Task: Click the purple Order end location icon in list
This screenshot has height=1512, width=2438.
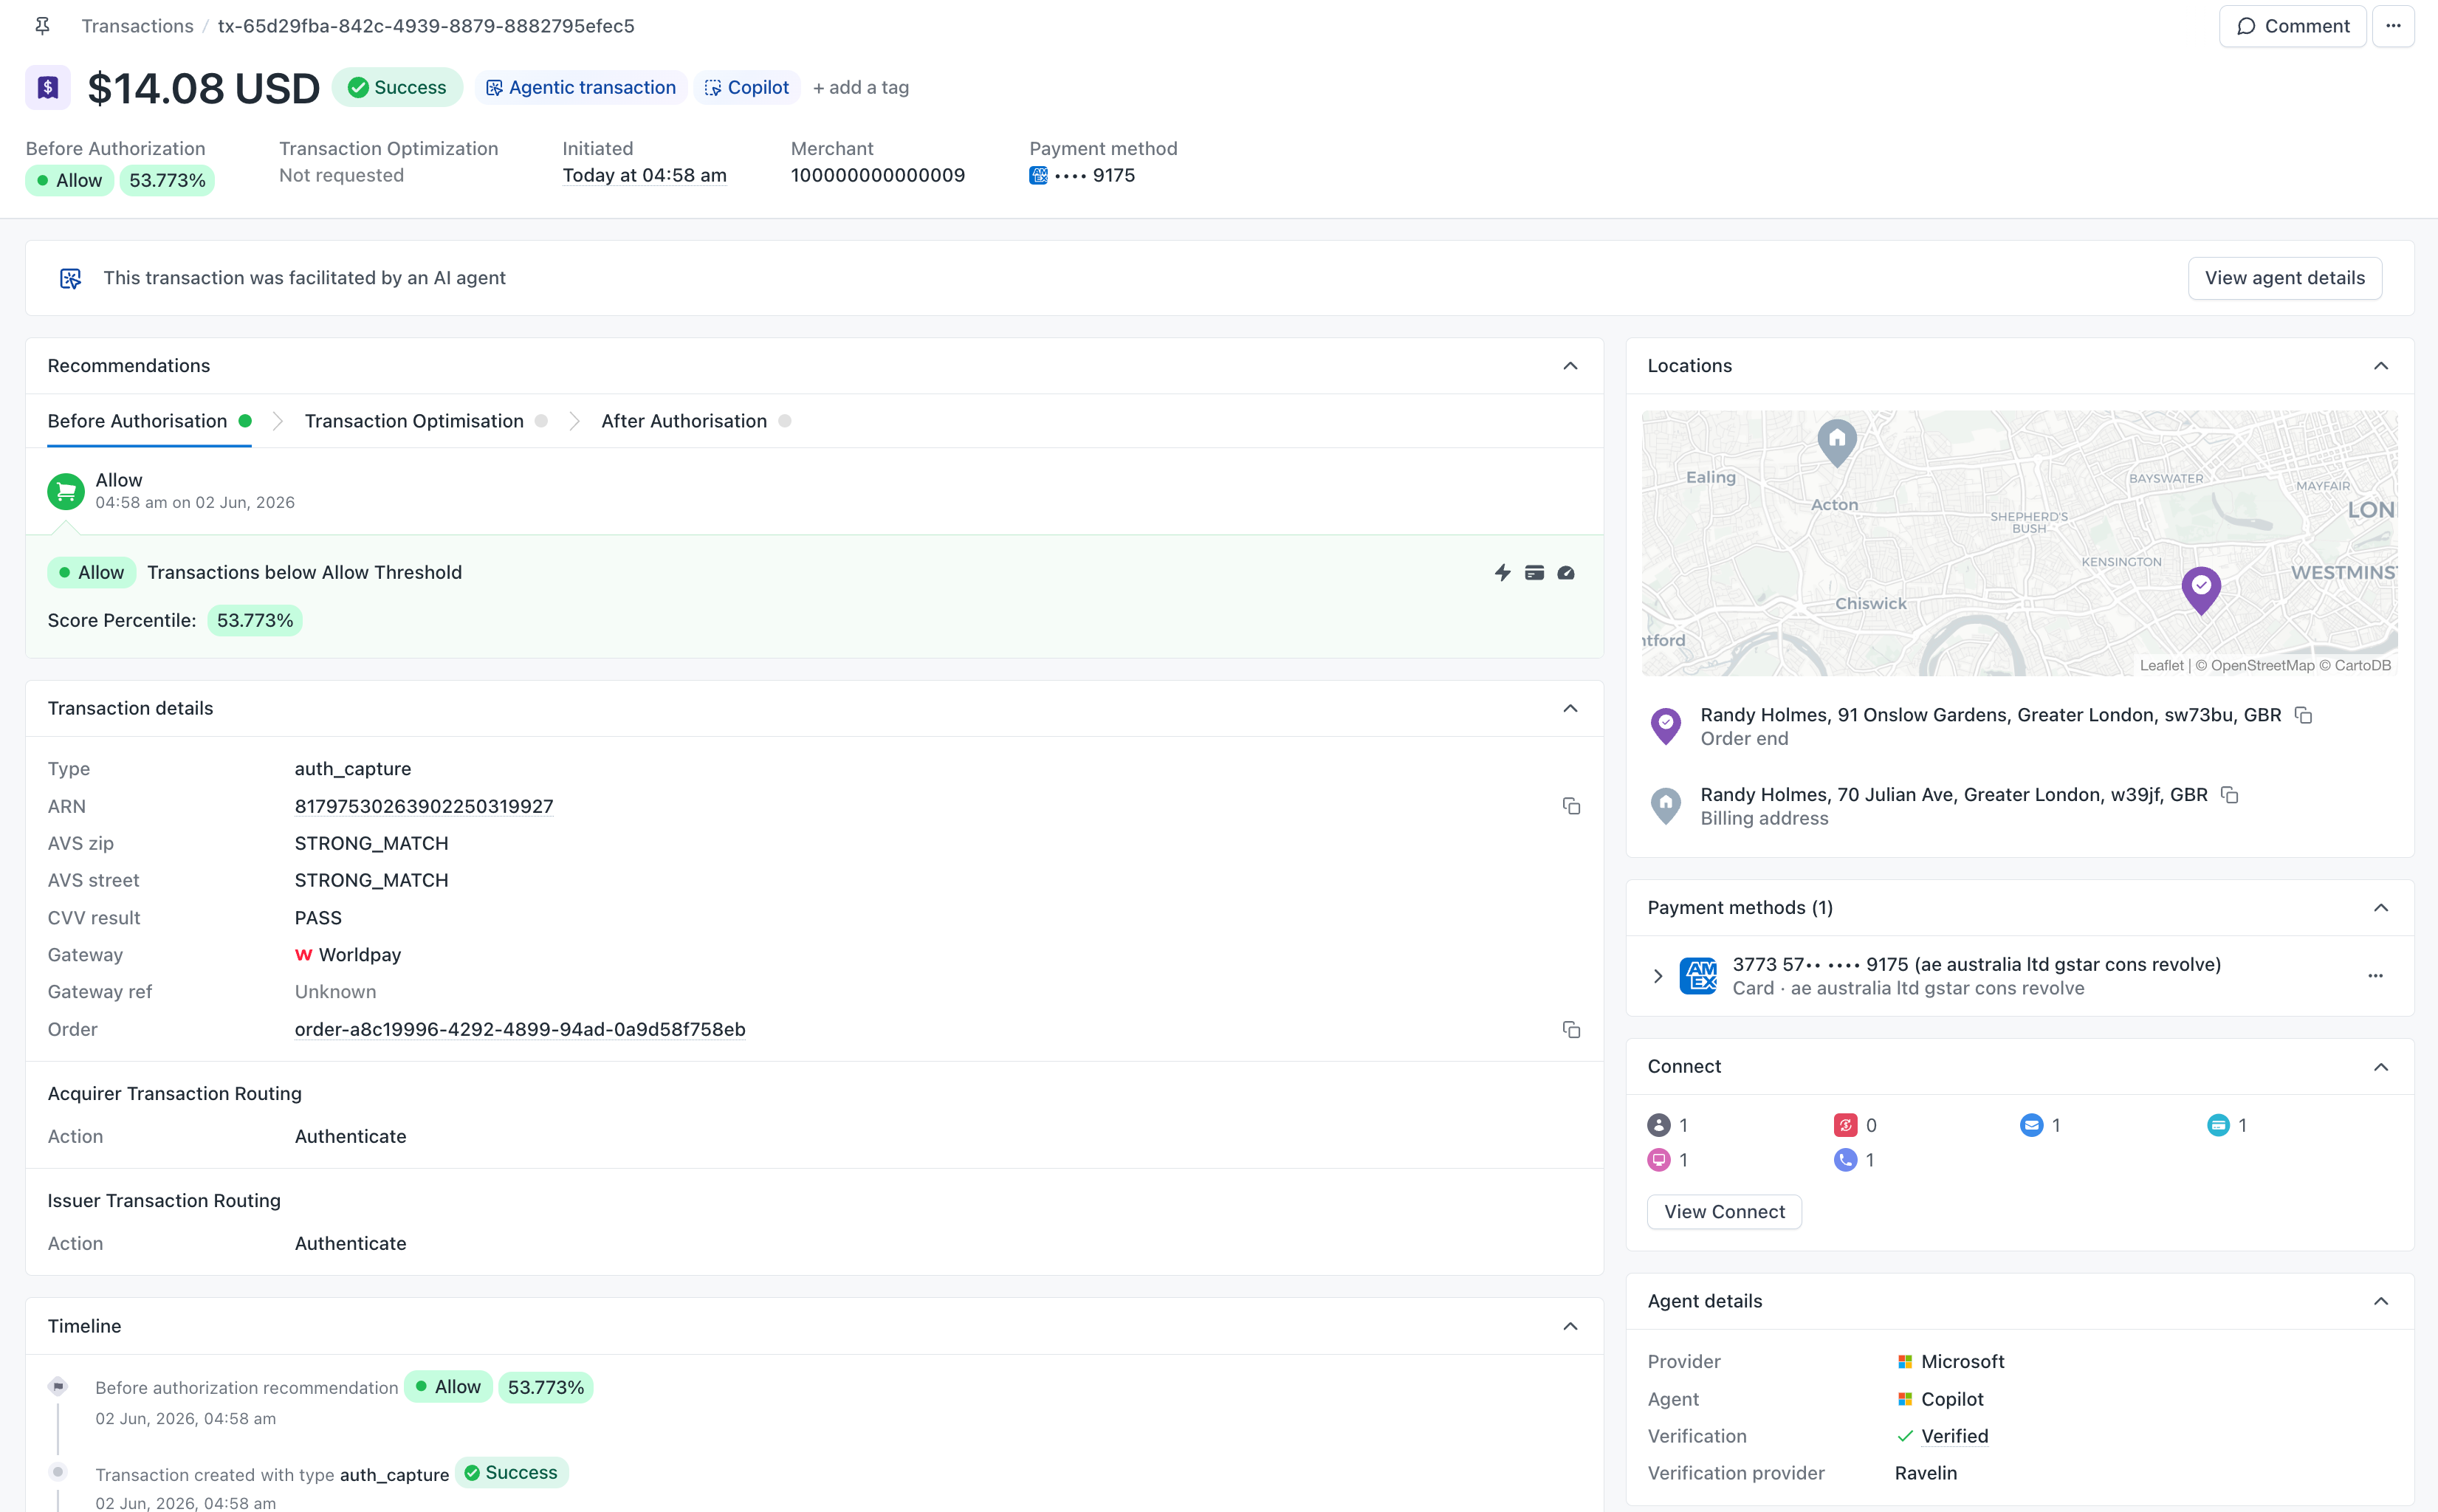Action: 1666,726
